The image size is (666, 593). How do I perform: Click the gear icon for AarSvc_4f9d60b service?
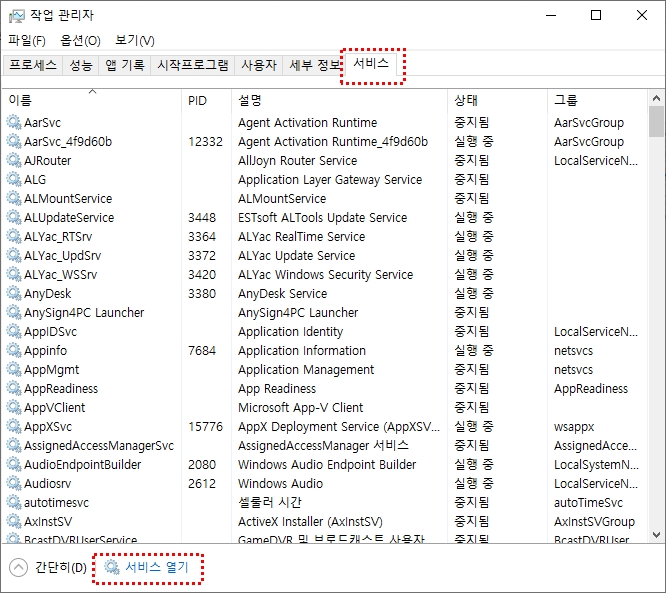[x=14, y=141]
